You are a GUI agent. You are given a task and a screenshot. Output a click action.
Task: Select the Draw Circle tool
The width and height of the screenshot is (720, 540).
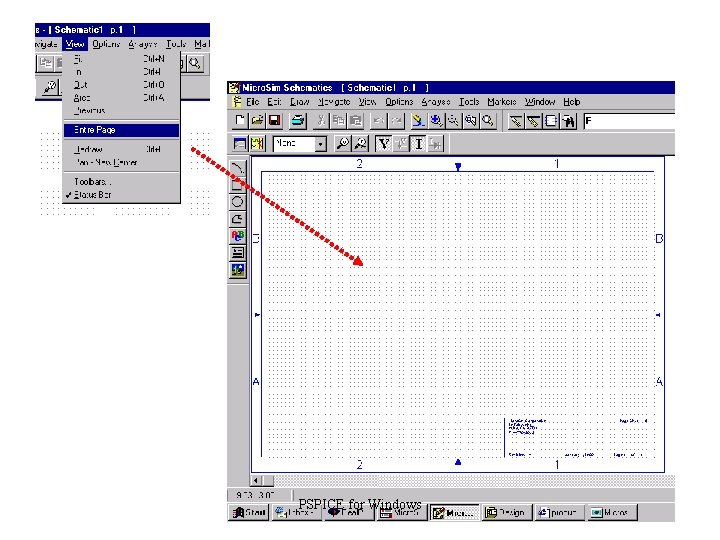coord(237,201)
